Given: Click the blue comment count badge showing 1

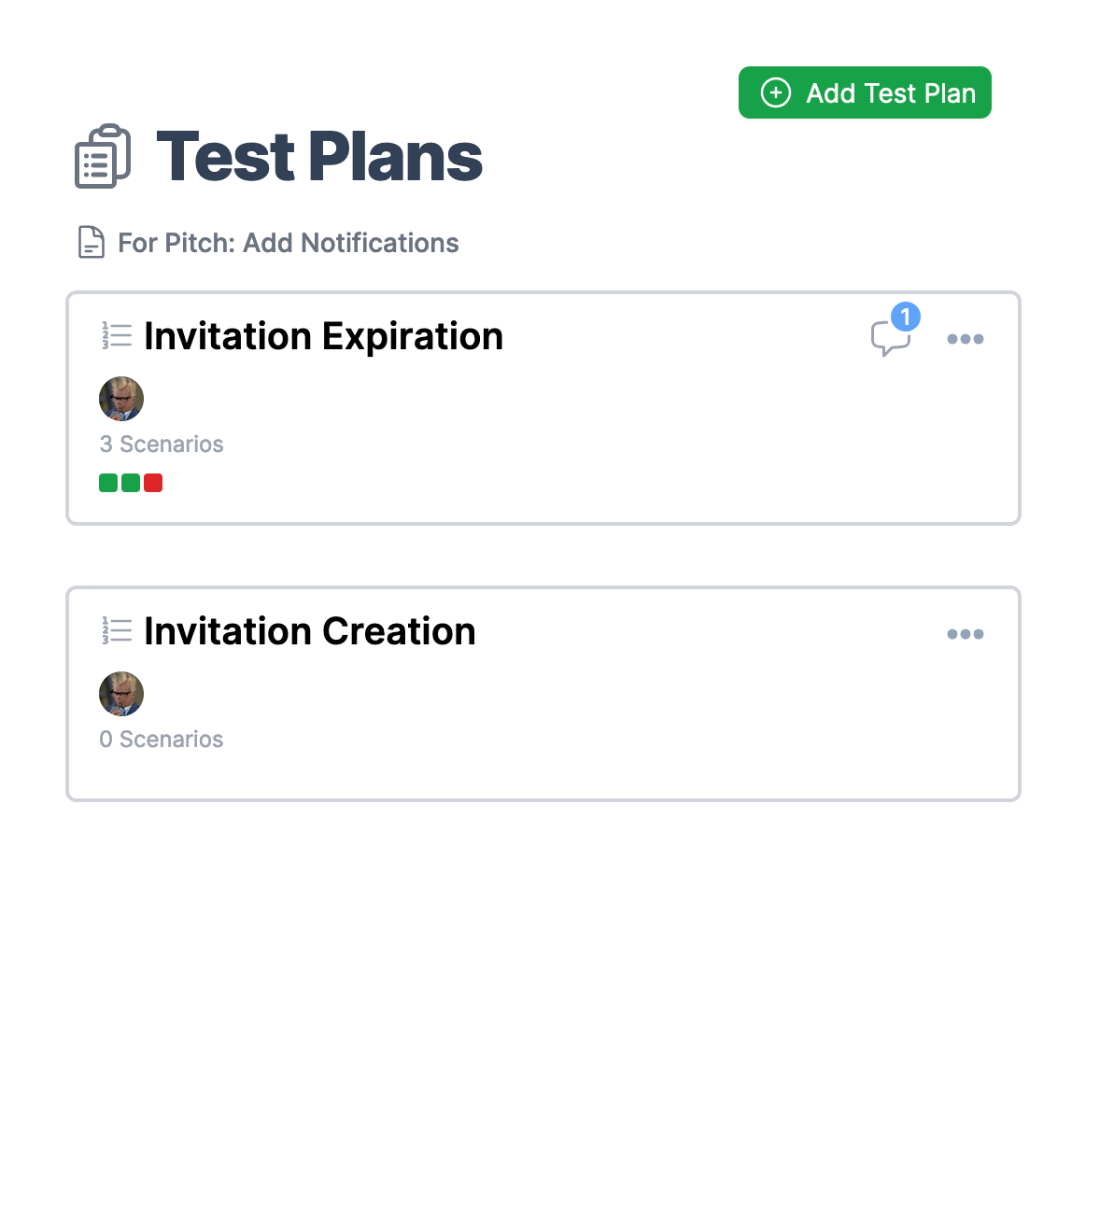Looking at the screenshot, I should tap(905, 317).
